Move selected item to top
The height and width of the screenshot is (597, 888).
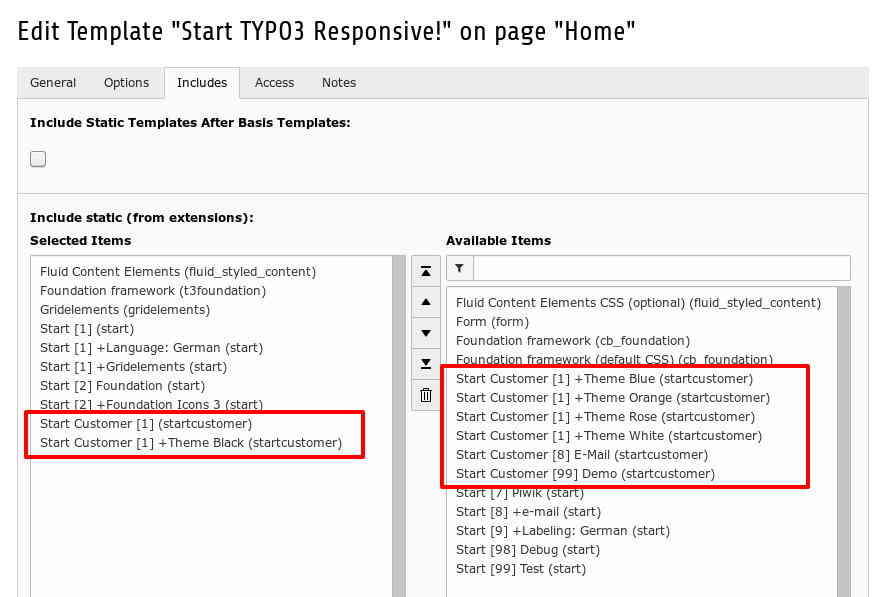tap(426, 271)
